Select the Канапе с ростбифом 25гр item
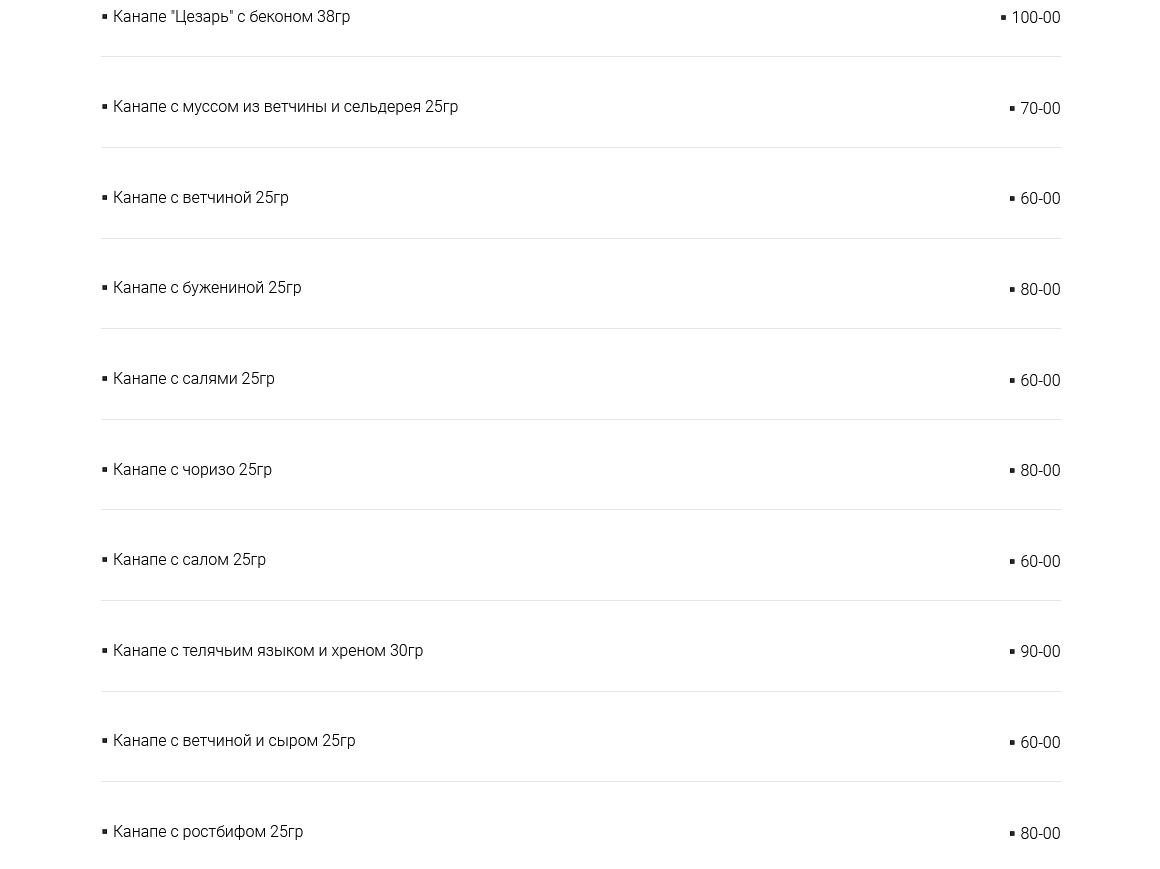 click(208, 832)
